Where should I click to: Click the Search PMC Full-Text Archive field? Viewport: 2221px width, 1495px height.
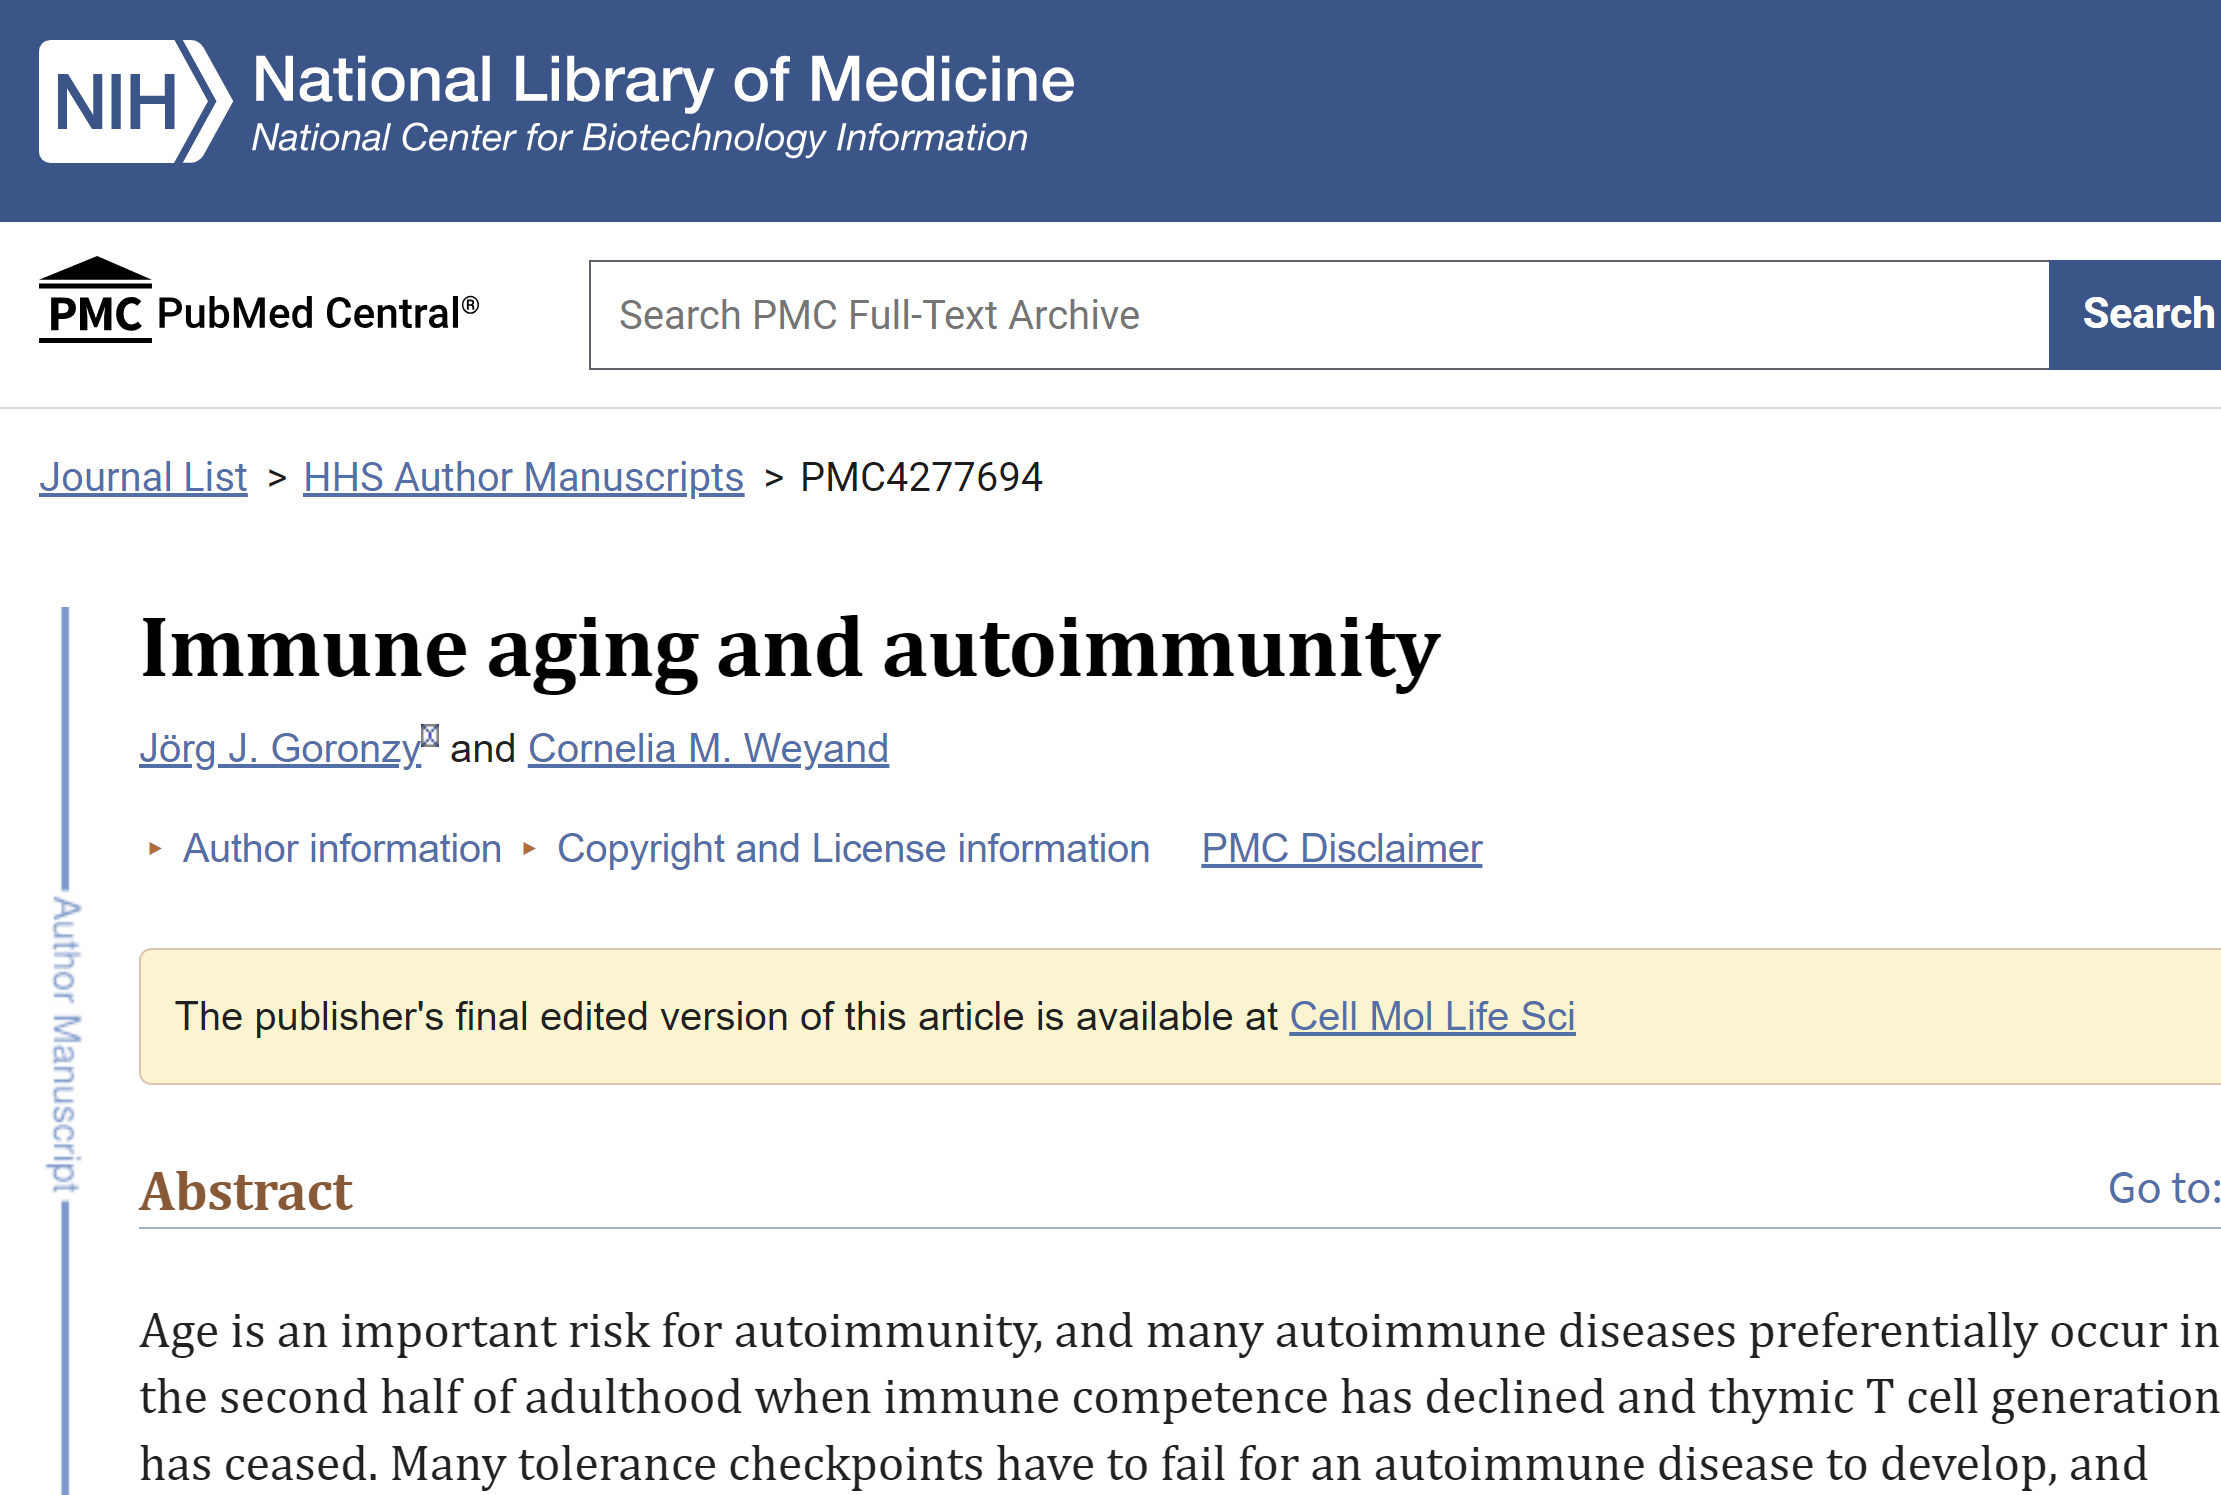(x=1319, y=315)
